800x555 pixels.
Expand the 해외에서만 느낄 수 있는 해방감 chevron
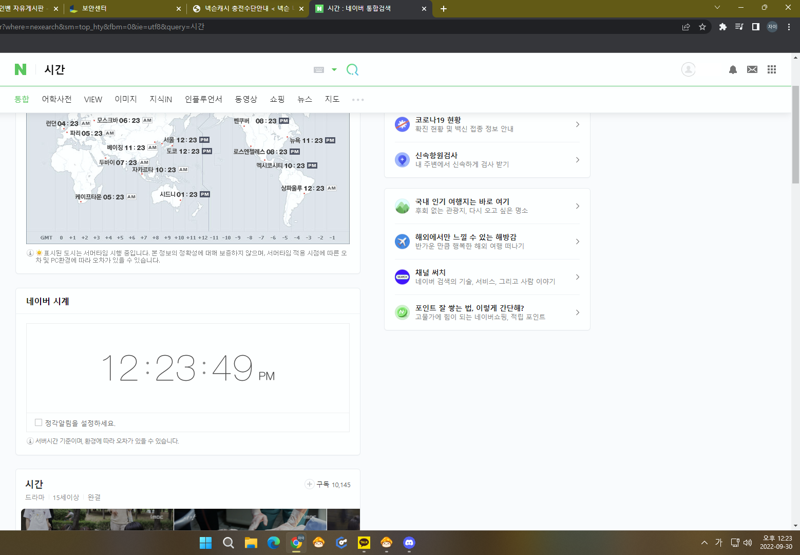(578, 241)
